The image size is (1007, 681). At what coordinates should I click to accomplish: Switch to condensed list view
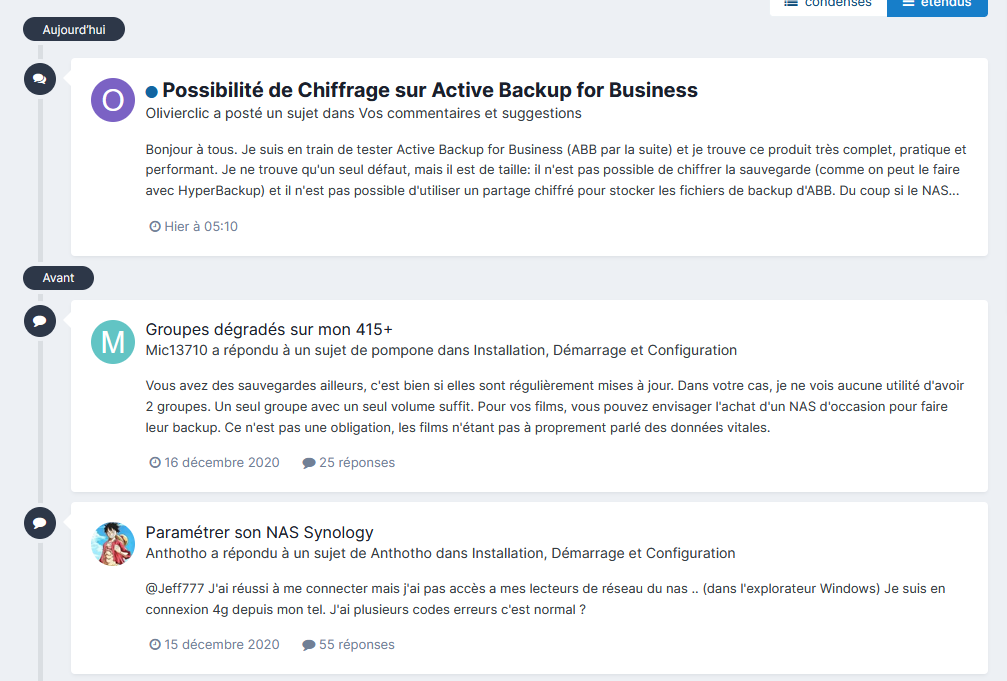828,4
